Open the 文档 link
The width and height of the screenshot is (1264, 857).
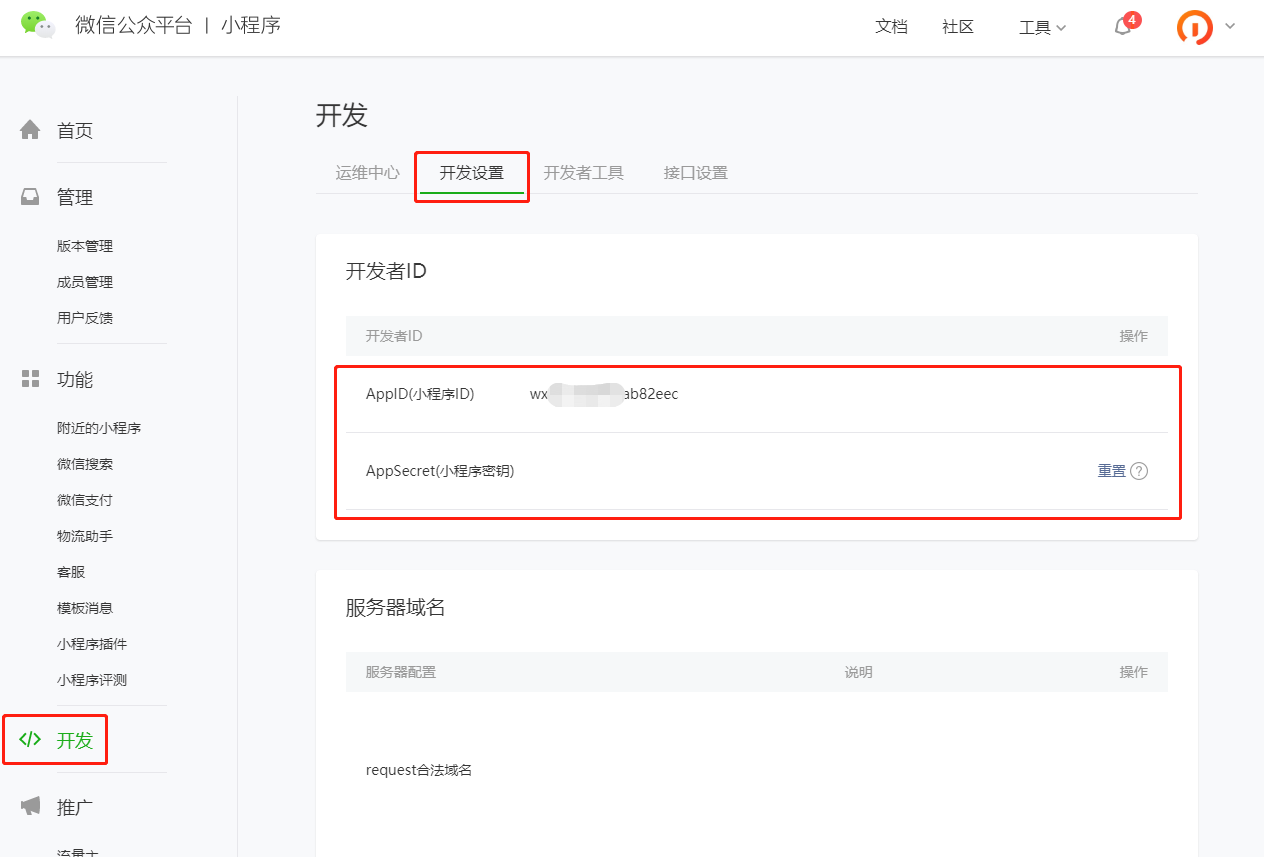891,27
